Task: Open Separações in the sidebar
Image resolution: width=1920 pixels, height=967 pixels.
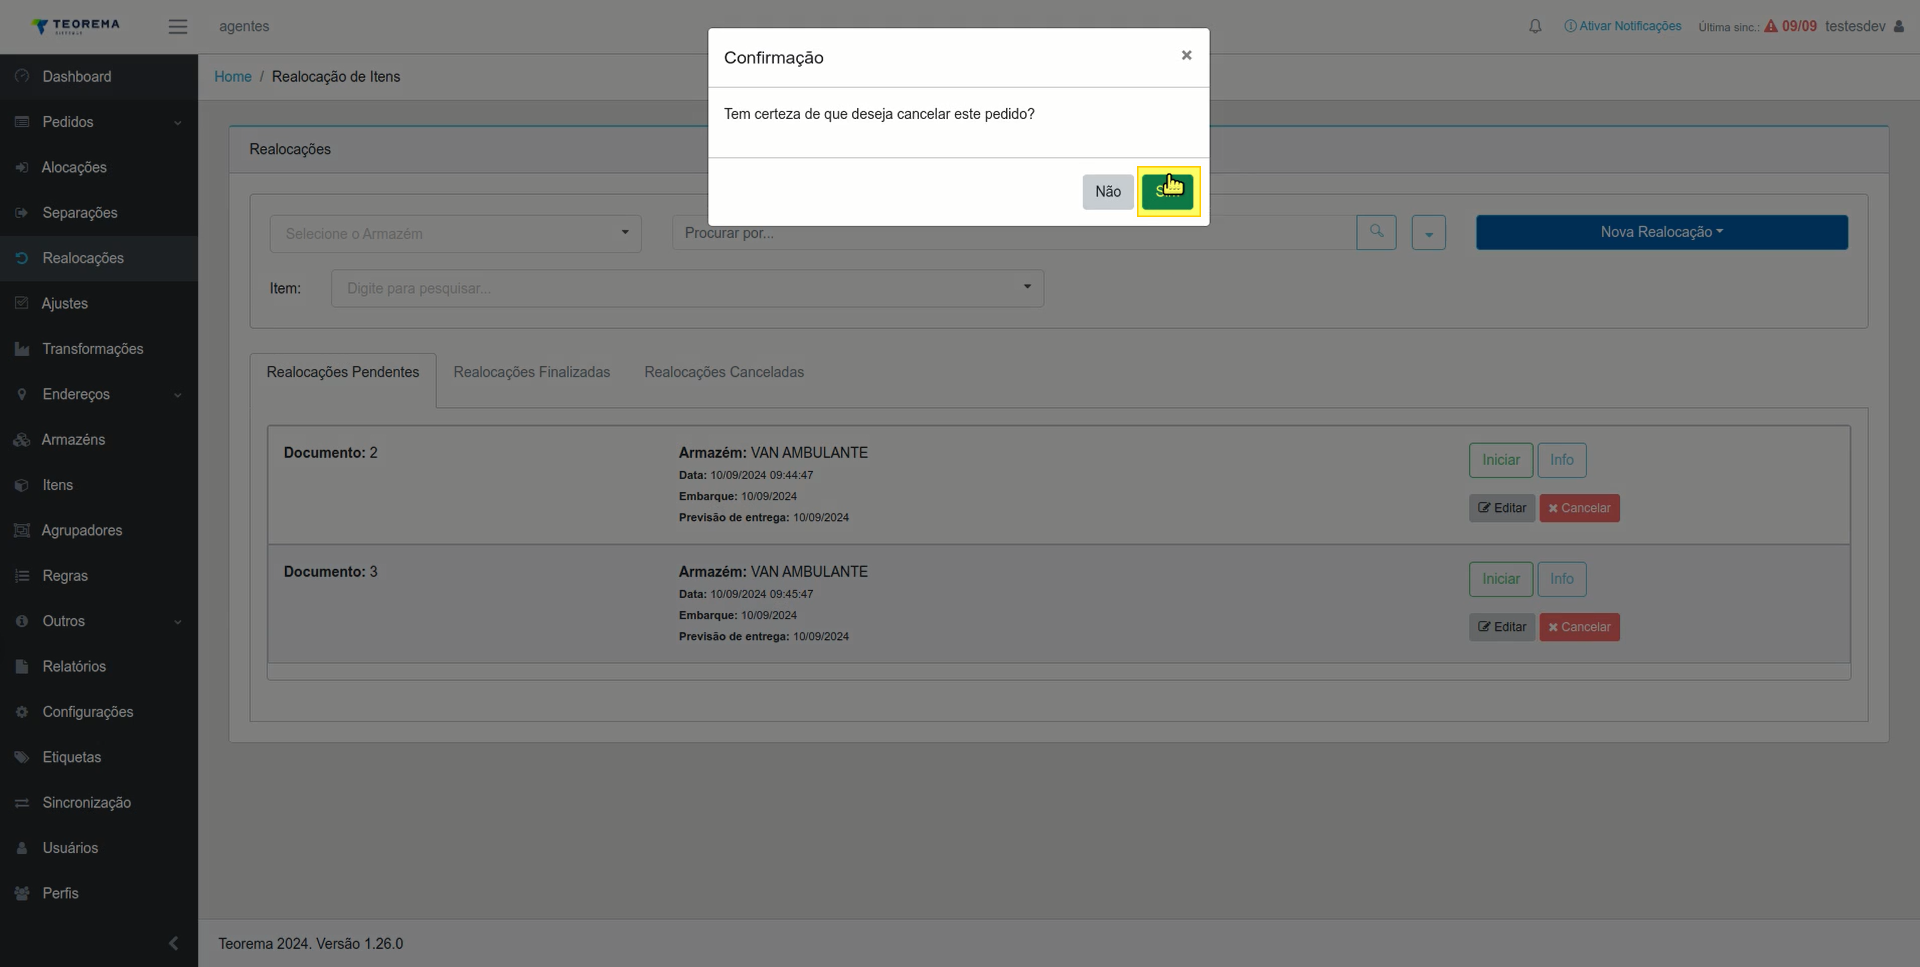Action: click(x=99, y=213)
